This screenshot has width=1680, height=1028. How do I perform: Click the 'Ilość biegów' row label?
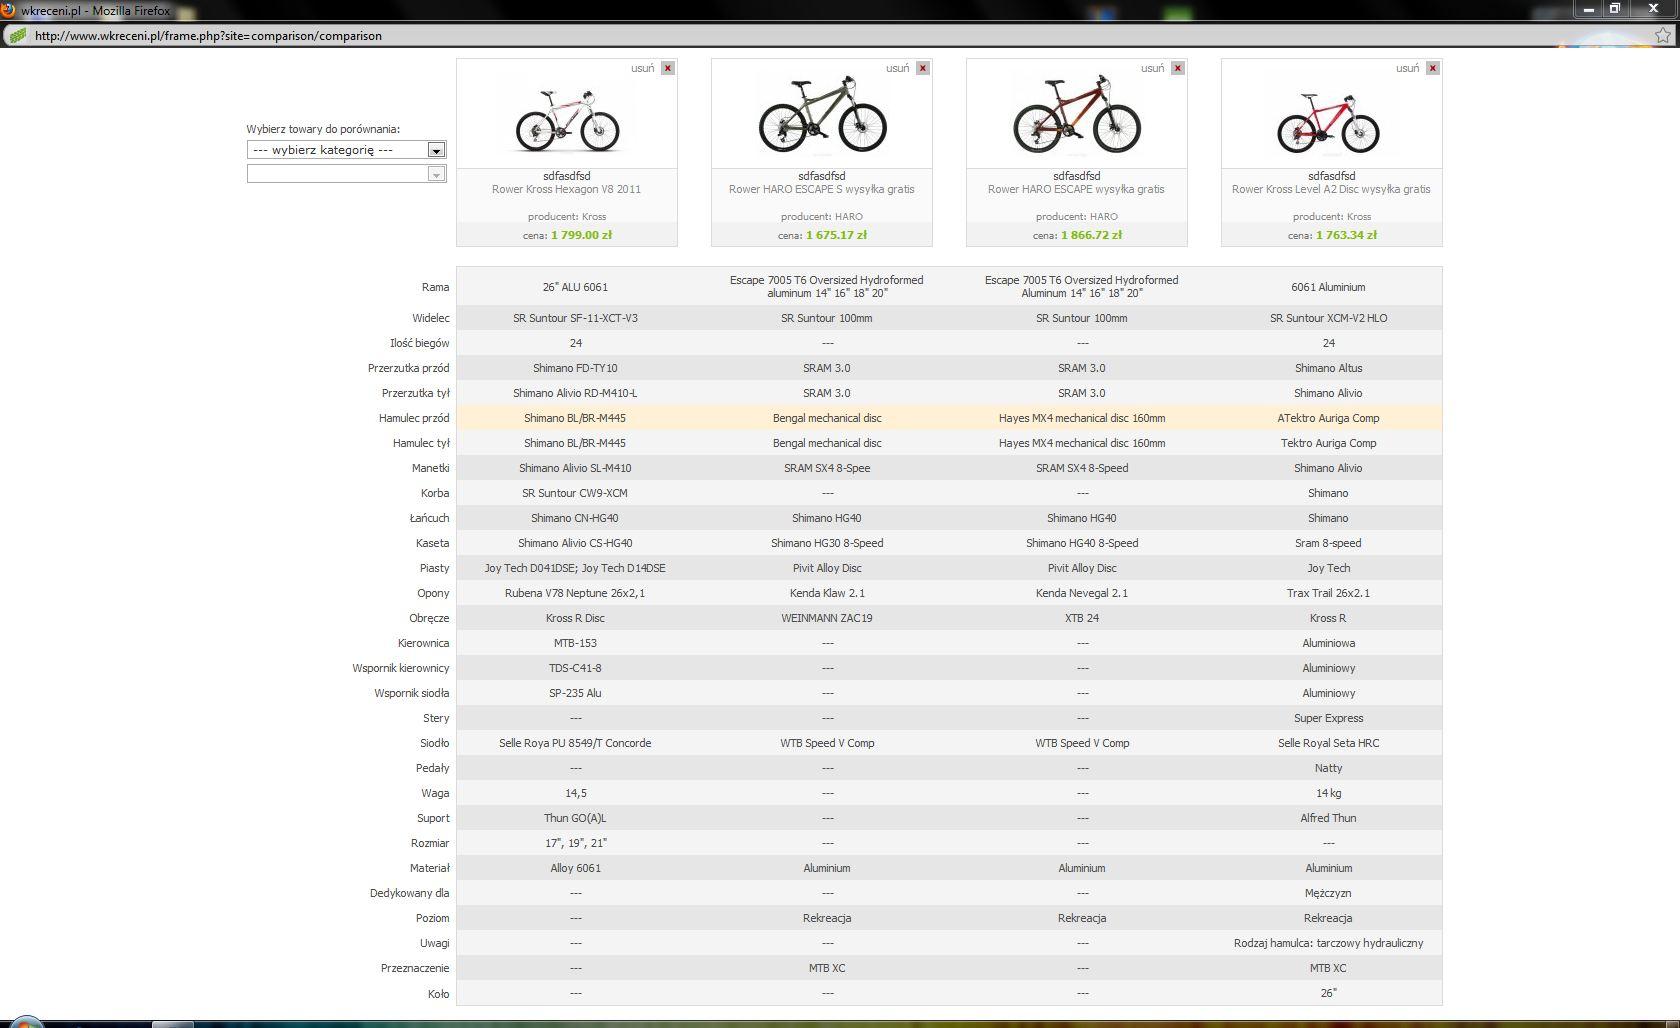pos(420,343)
